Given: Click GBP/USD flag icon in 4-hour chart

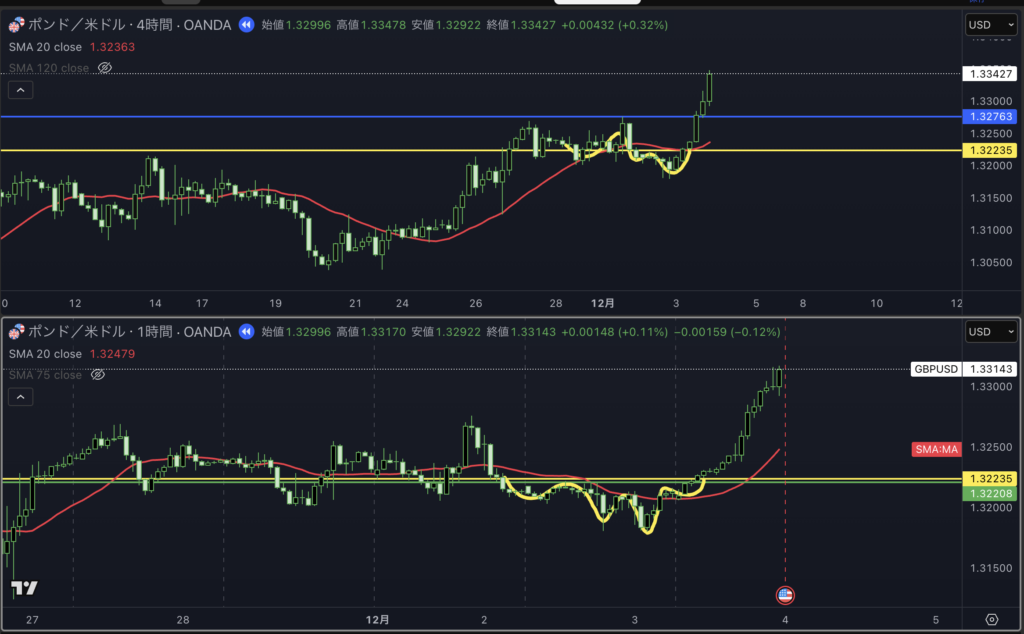Looking at the screenshot, I should coord(15,24).
